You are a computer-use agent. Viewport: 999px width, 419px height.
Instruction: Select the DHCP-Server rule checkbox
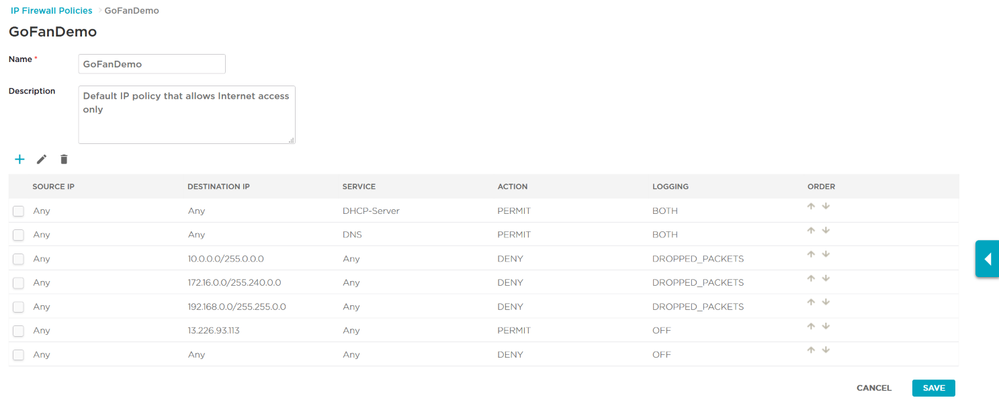tap(18, 211)
